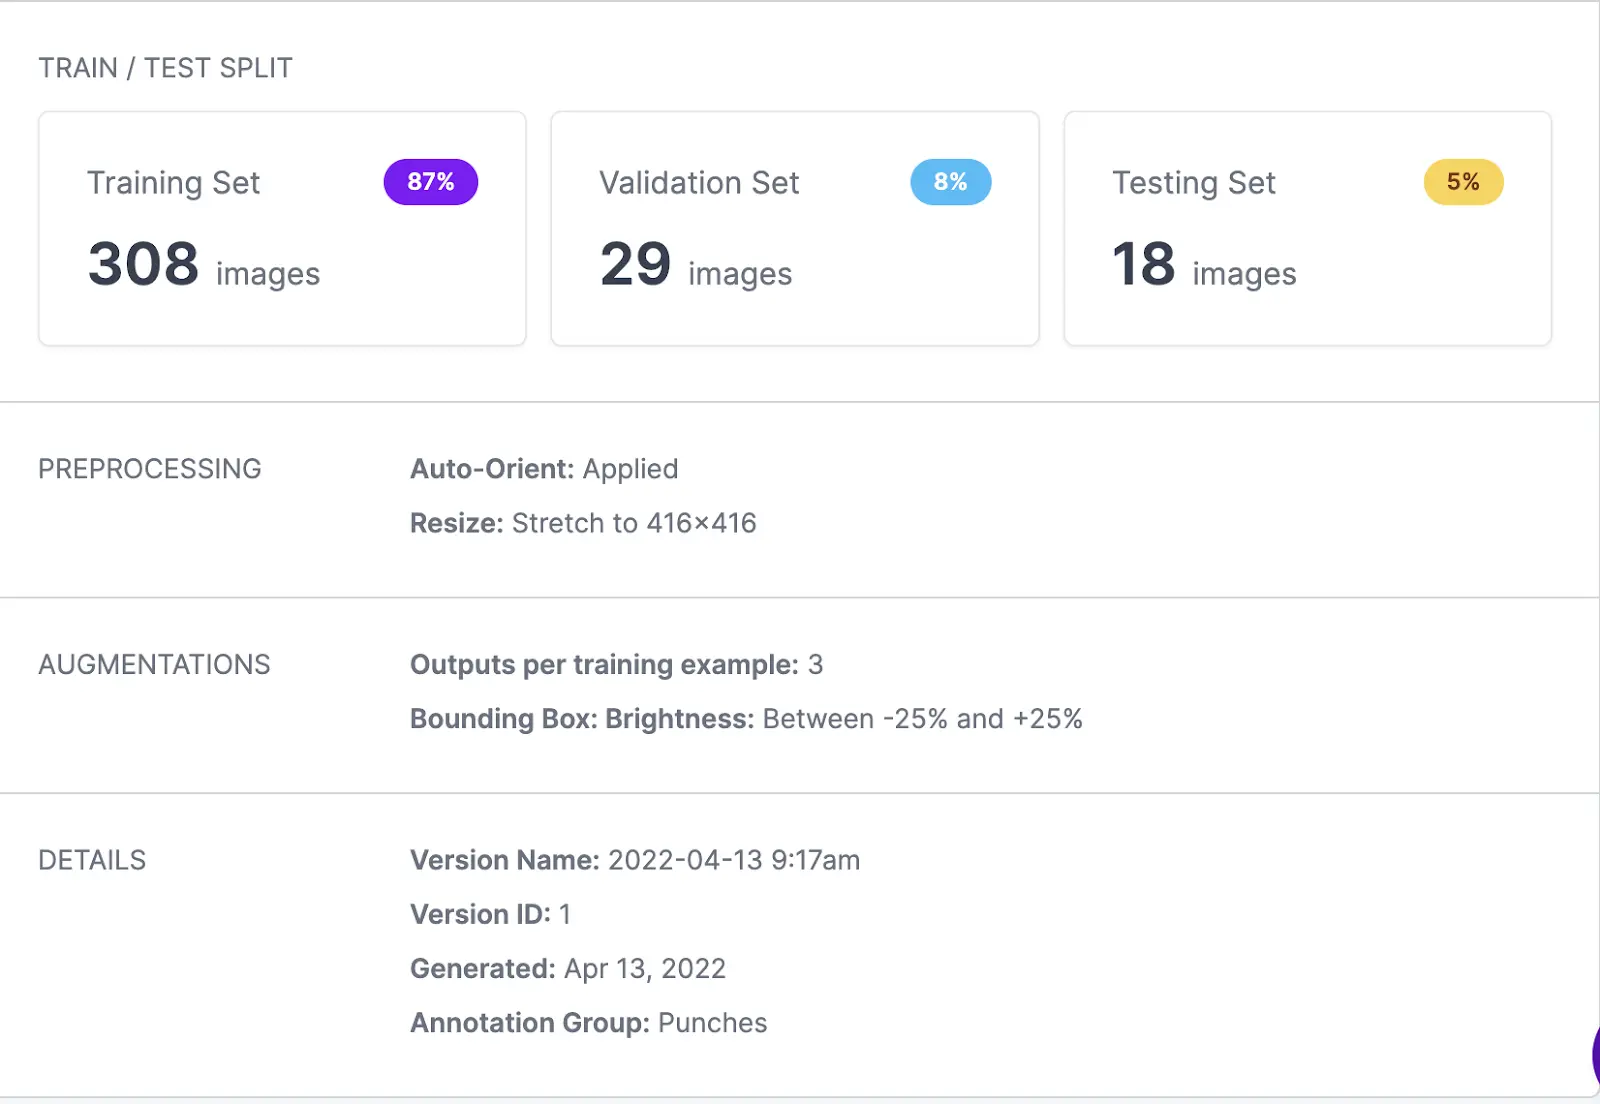Image resolution: width=1600 pixels, height=1104 pixels.
Task: Click the TRAIN / TEST SPLIT heading
Action: [165, 68]
